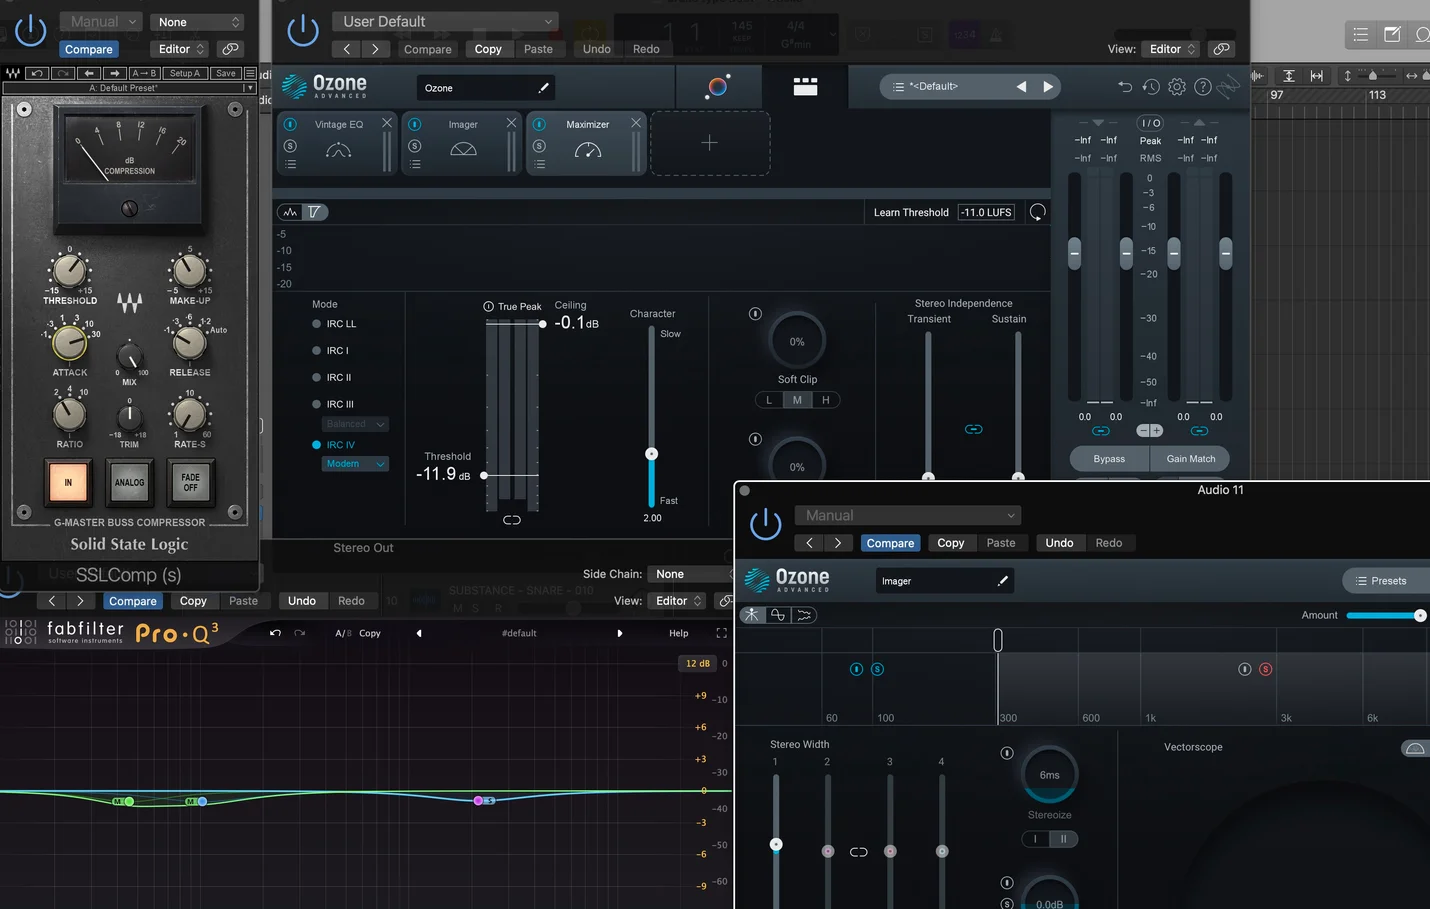This screenshot has width=1430, height=909.
Task: Select IRC II mode
Action: click(332, 378)
